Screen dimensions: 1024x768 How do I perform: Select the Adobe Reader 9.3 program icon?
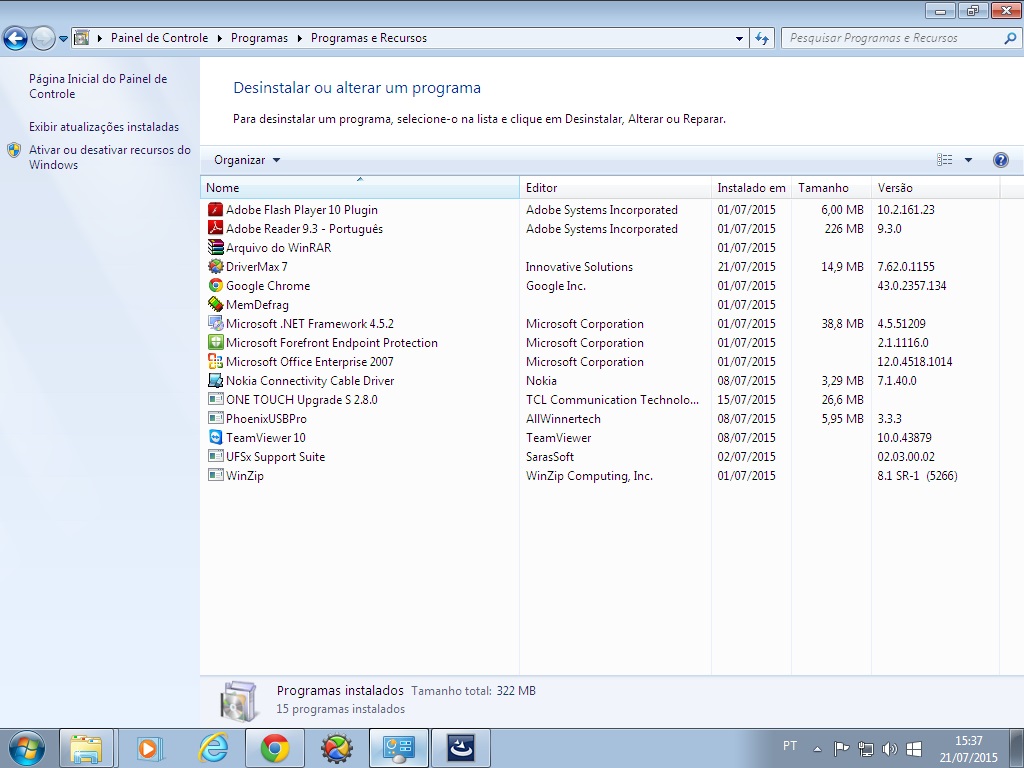pyautogui.click(x=216, y=229)
